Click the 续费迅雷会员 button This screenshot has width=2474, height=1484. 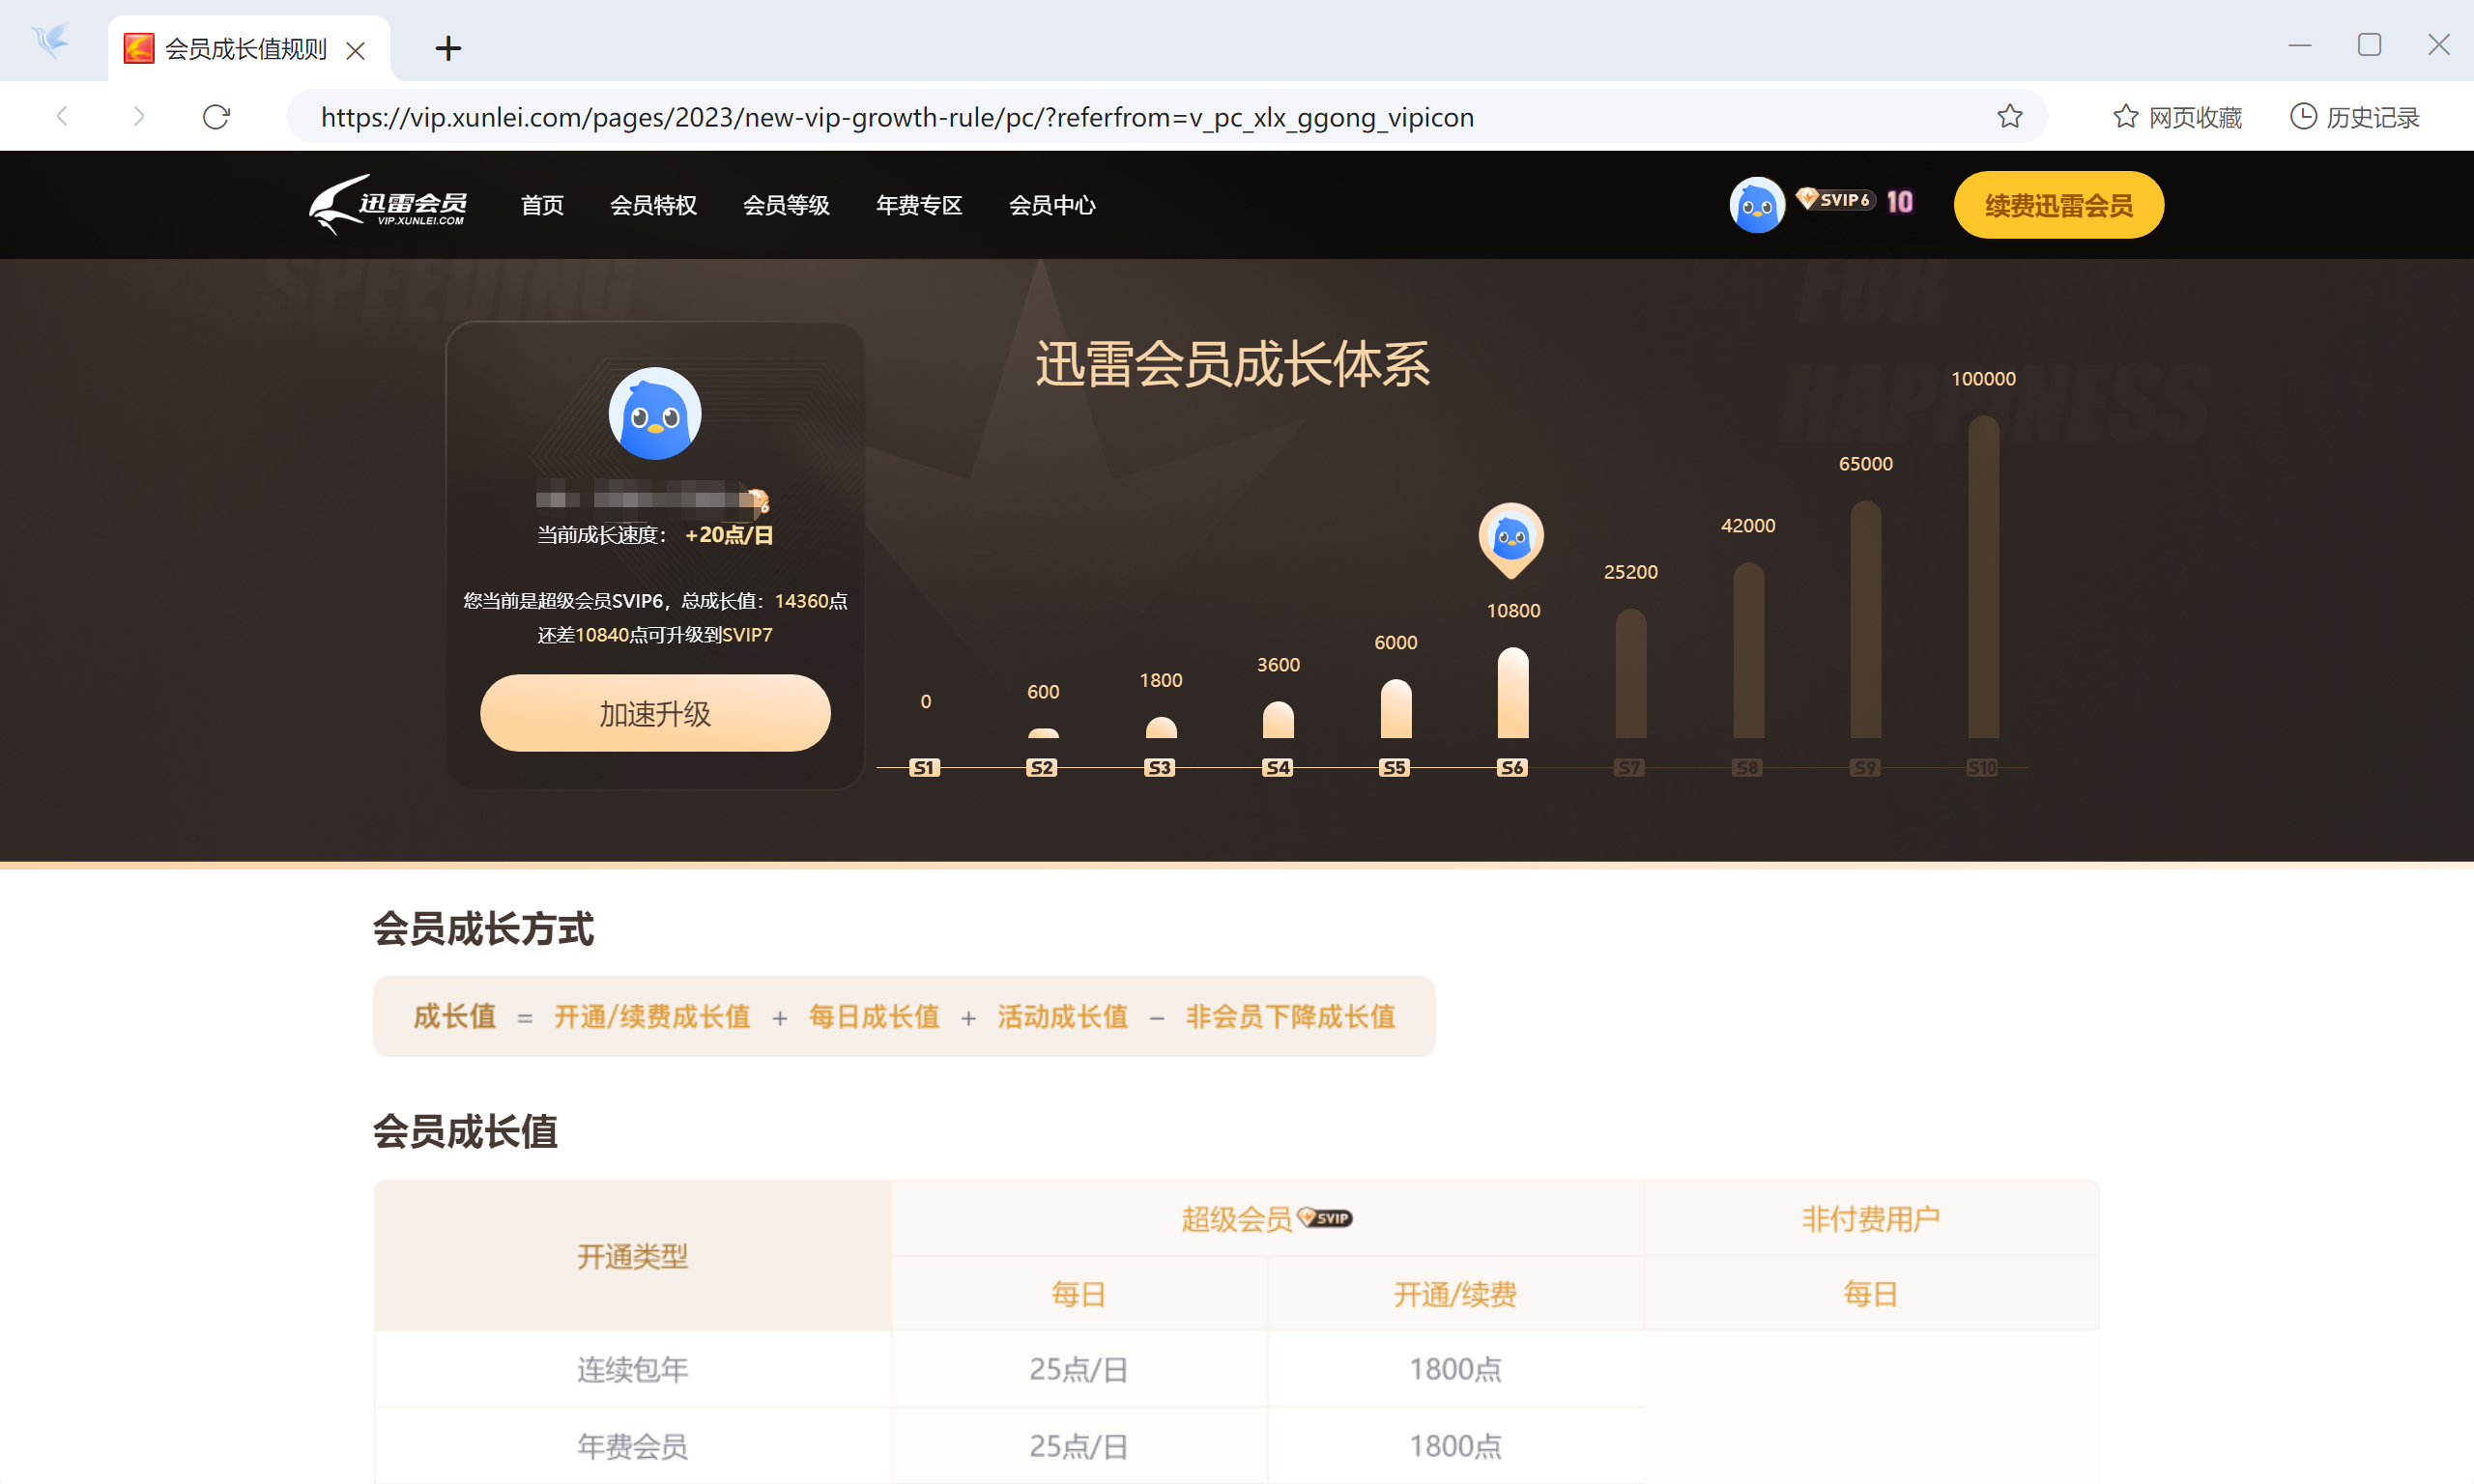(x=2058, y=205)
